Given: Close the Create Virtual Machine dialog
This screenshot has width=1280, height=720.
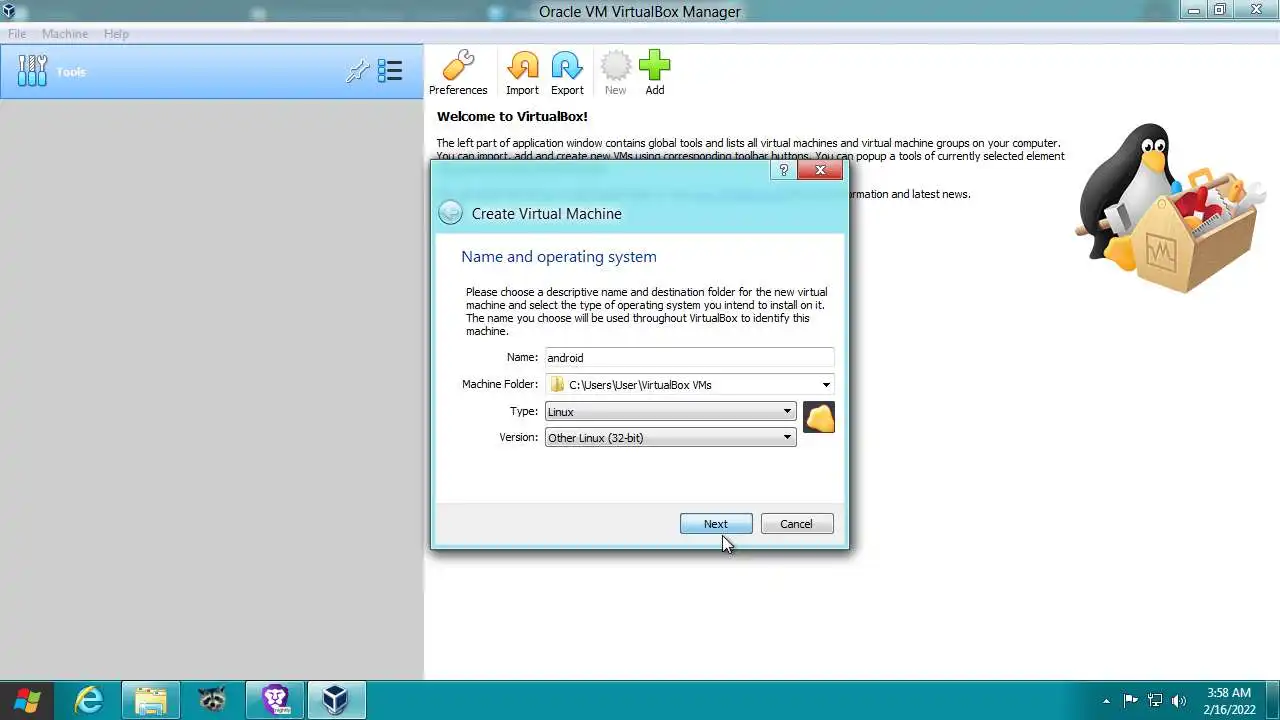Looking at the screenshot, I should pyautogui.click(x=820, y=170).
